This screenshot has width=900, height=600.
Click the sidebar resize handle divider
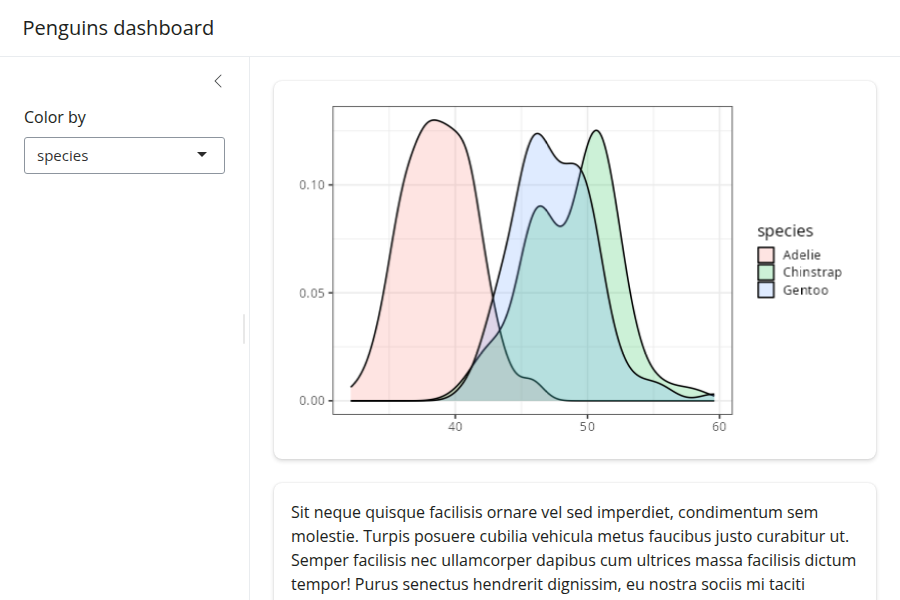(x=244, y=328)
